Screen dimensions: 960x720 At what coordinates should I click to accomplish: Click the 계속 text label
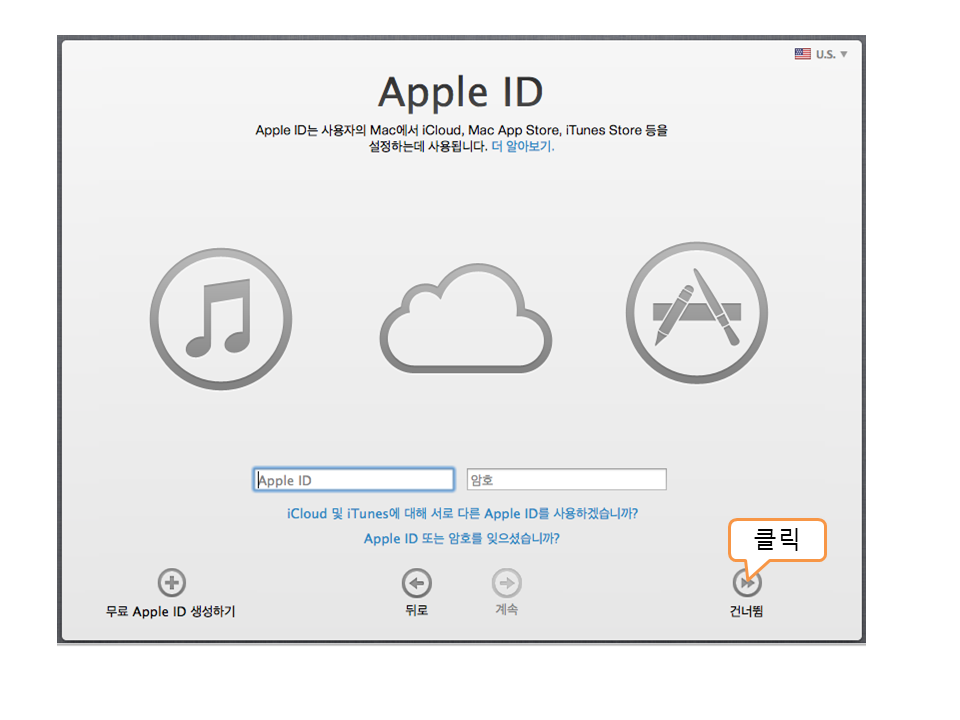click(x=507, y=610)
